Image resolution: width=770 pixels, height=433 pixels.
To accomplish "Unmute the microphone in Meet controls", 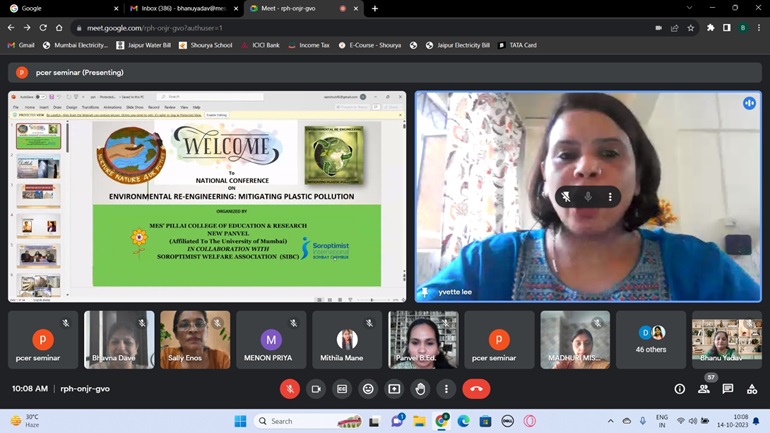I will (290, 389).
